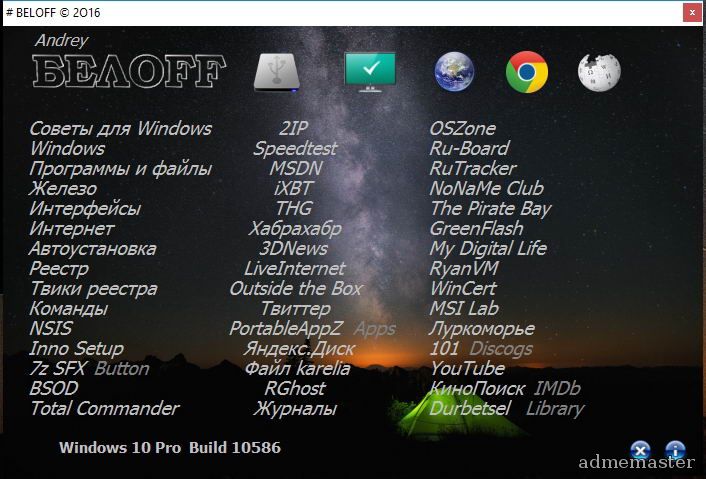Open the Wikipedia globe icon
Screen dimensions: 706x479
(599, 72)
